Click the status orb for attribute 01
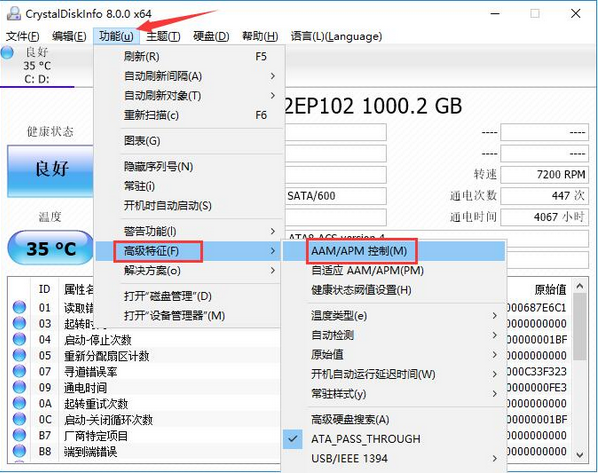 coord(19,307)
